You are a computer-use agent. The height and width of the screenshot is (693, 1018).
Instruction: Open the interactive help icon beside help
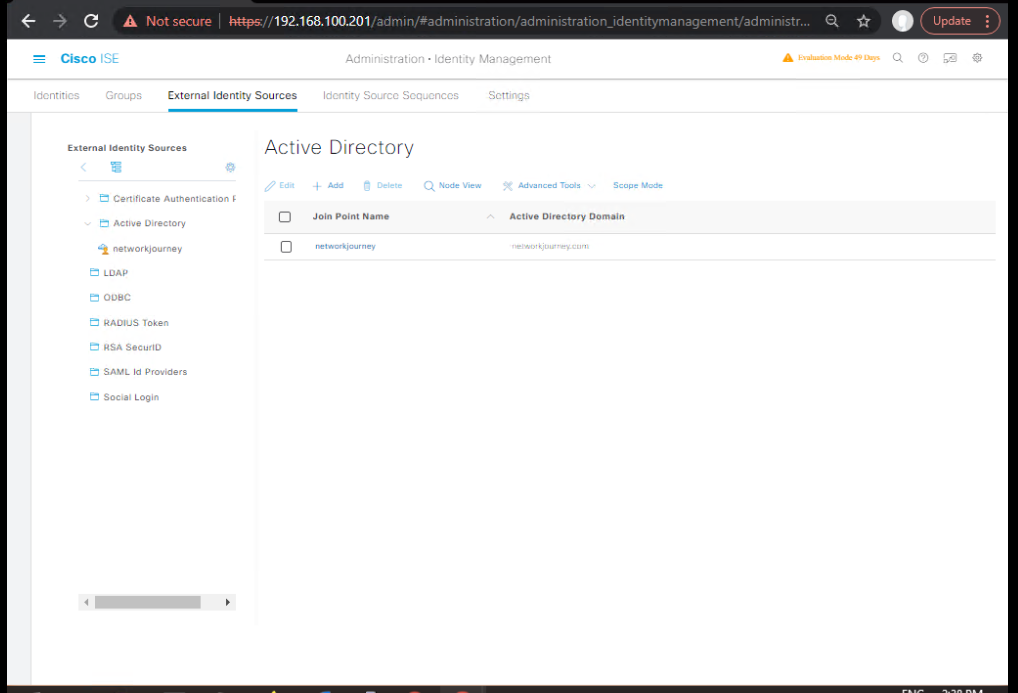point(950,58)
